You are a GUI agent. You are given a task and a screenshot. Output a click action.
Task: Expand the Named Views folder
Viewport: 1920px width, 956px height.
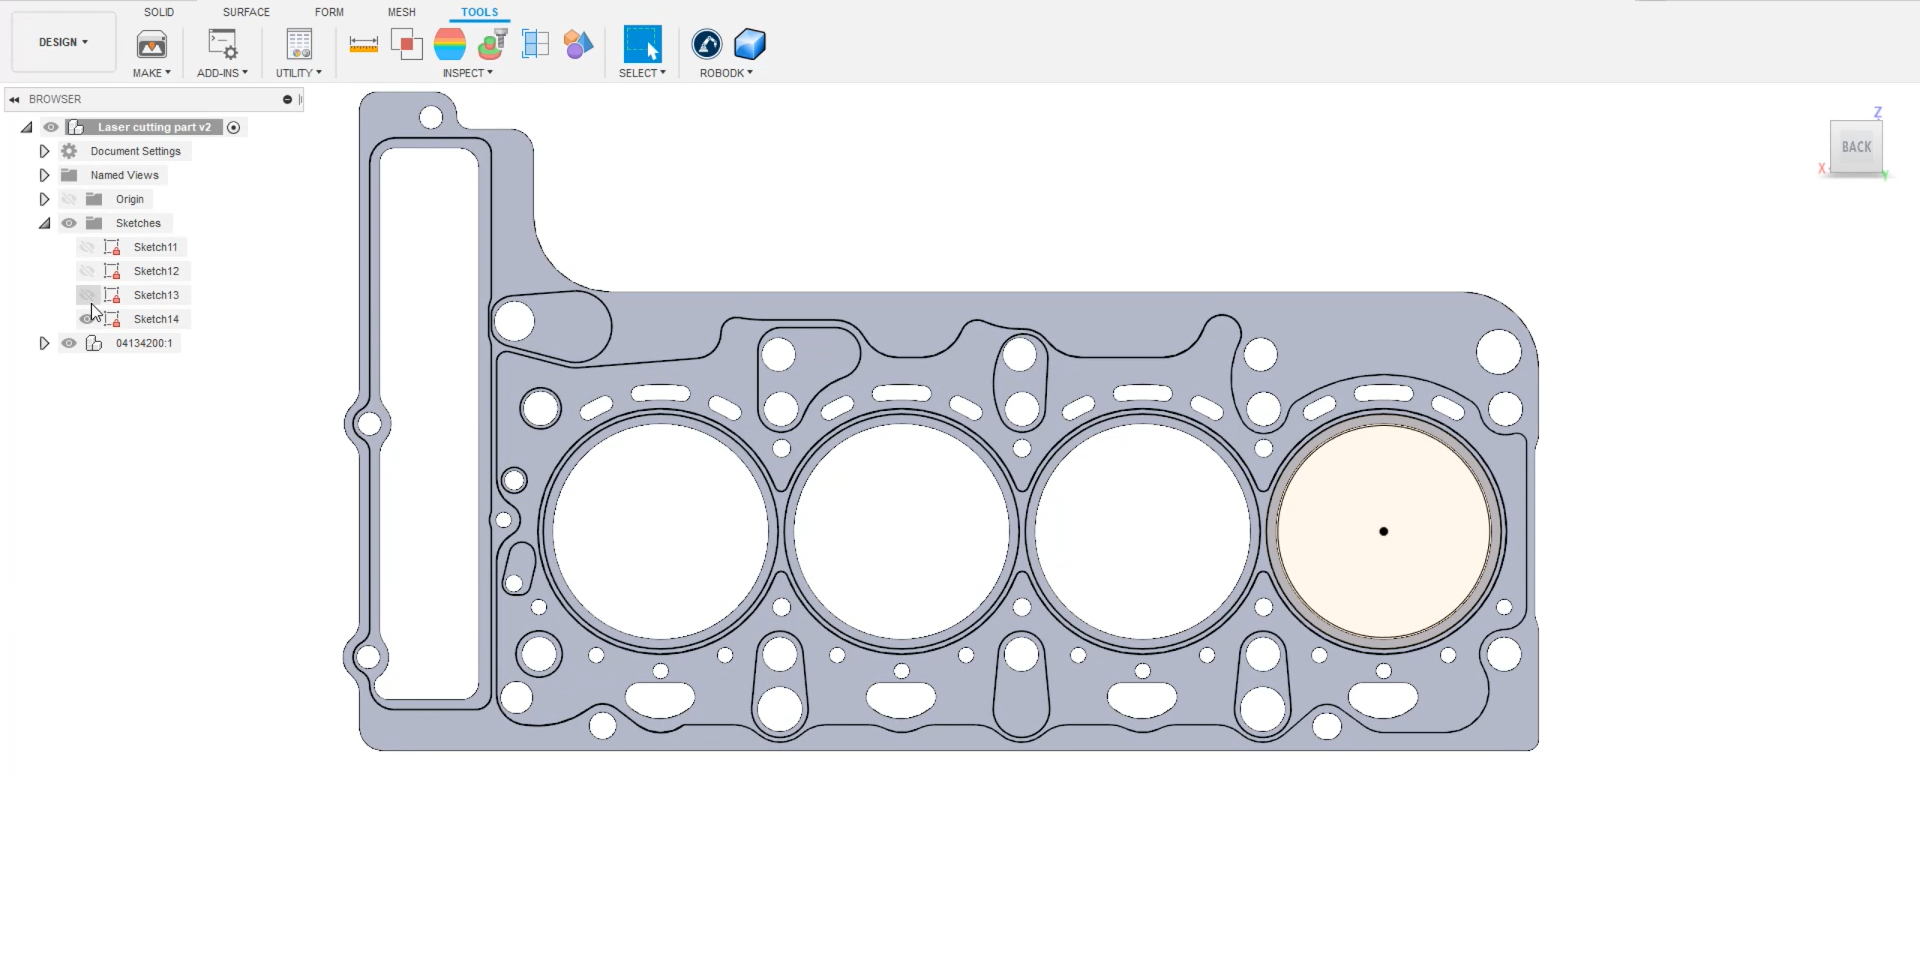[43, 174]
